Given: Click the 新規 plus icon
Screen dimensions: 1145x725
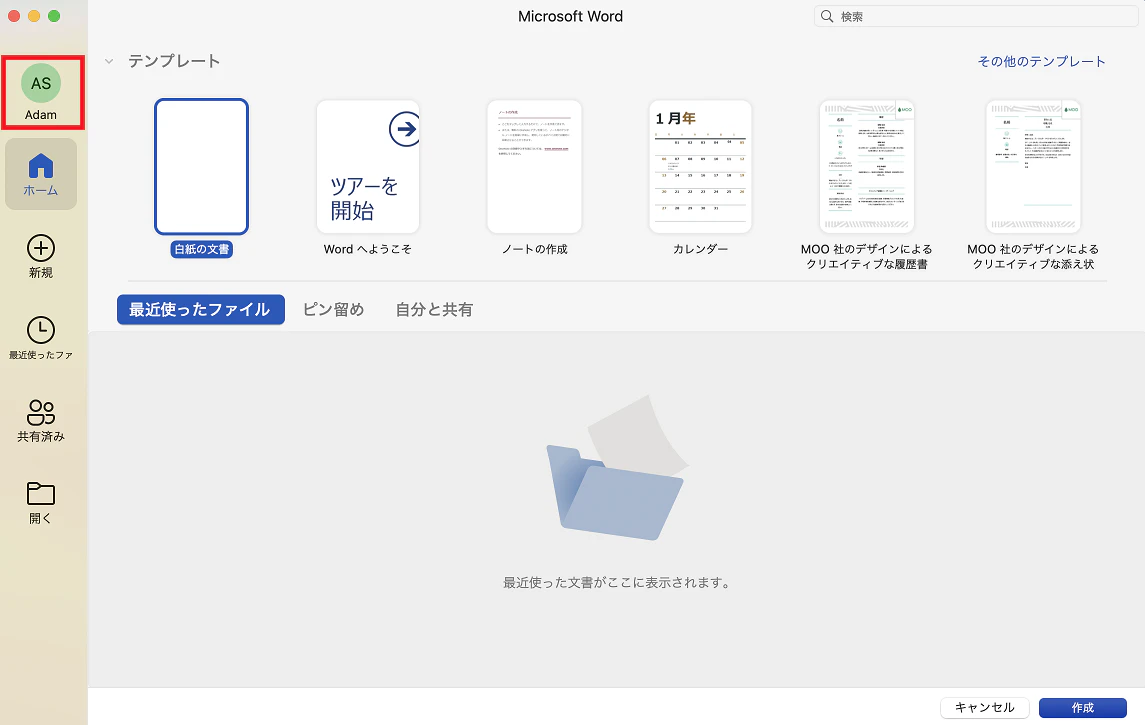Looking at the screenshot, I should (x=41, y=248).
